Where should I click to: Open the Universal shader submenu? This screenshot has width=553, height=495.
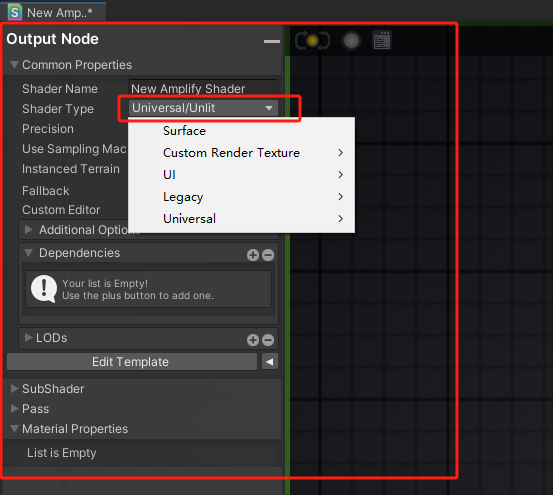pos(242,219)
